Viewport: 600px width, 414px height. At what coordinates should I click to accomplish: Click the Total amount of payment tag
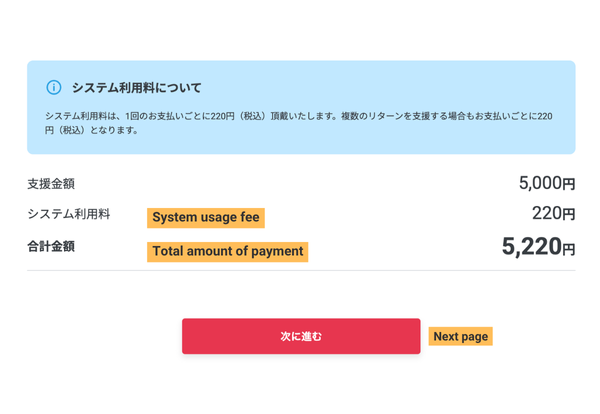point(228,251)
